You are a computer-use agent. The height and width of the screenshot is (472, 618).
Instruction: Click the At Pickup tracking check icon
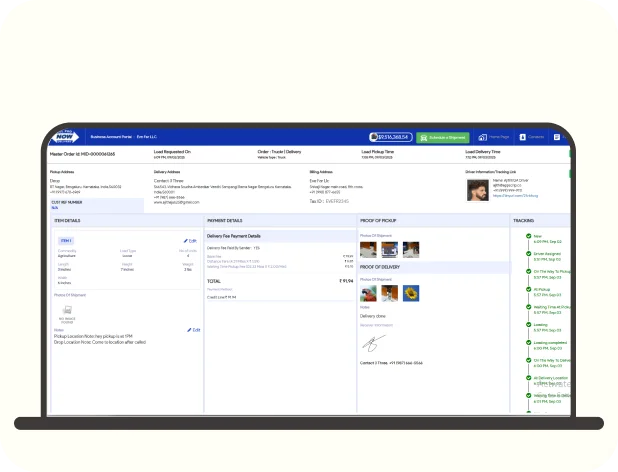(x=526, y=290)
